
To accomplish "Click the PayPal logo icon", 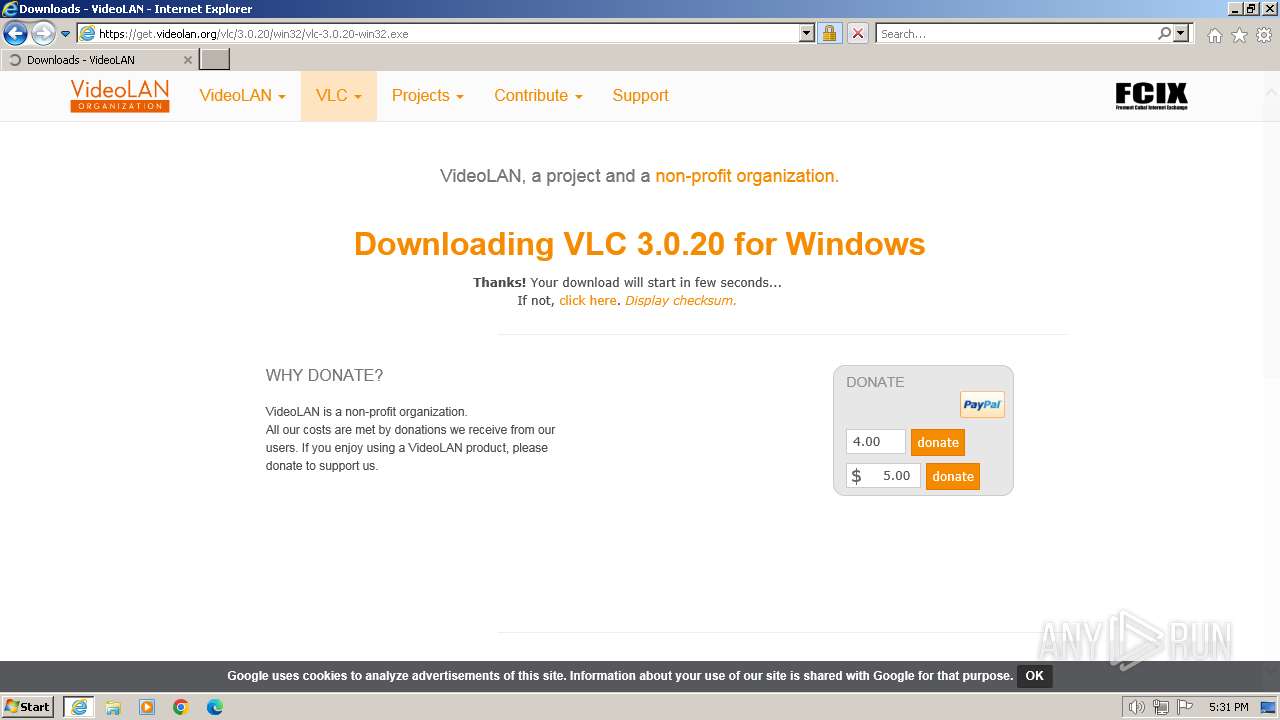I will [x=982, y=404].
